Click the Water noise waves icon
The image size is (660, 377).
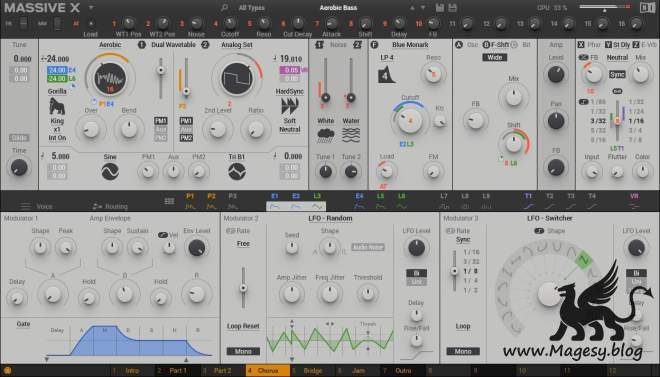(351, 135)
